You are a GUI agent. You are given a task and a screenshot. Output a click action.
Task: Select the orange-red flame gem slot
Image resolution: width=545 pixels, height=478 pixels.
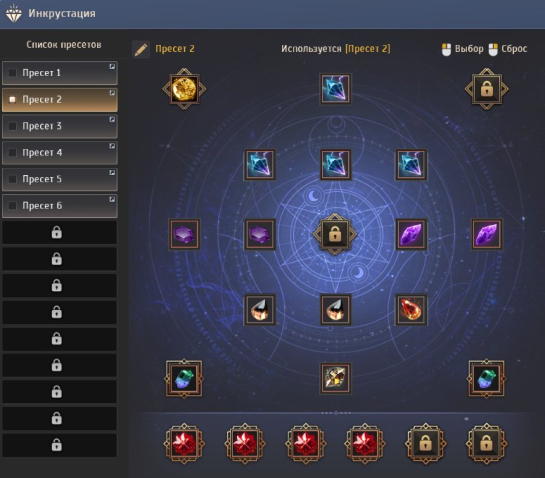pyautogui.click(x=411, y=309)
